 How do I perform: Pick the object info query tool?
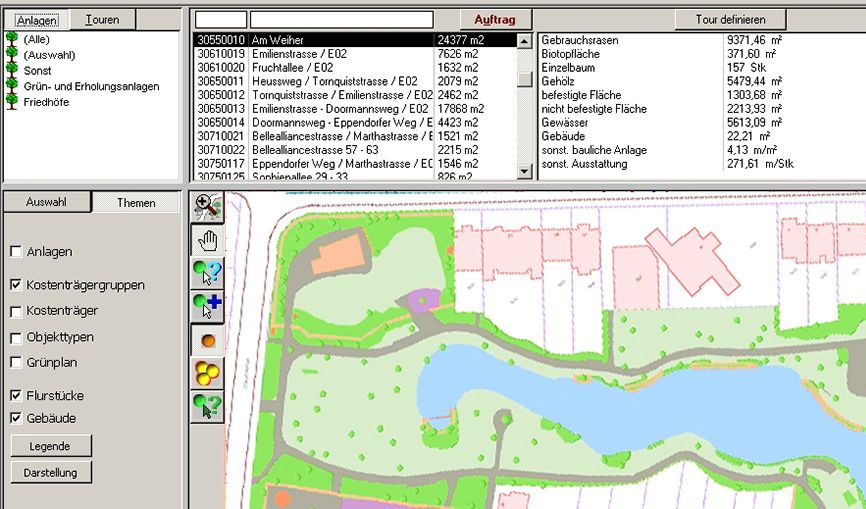click(x=207, y=273)
